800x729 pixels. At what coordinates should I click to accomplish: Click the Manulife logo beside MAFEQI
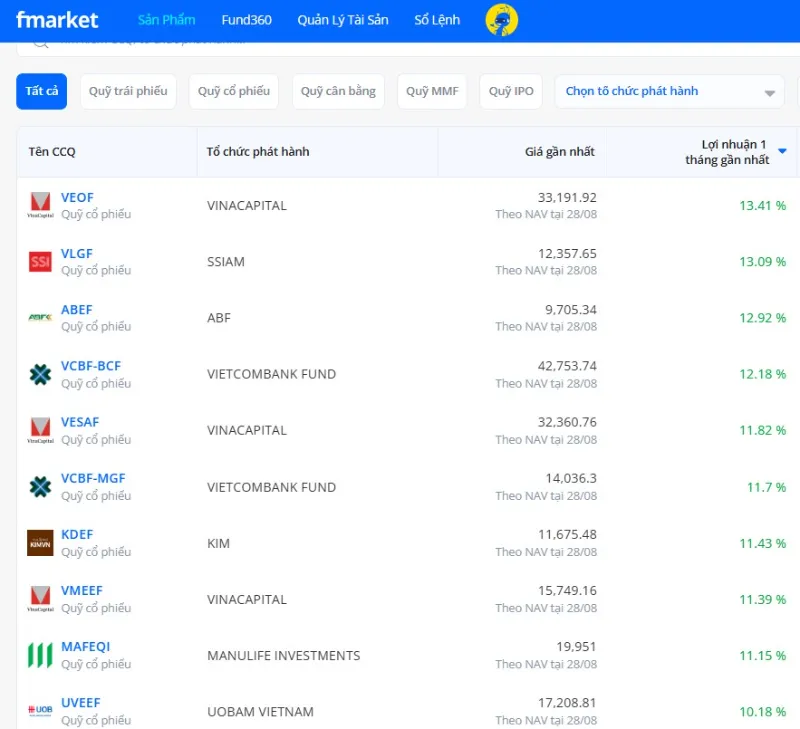coord(40,655)
